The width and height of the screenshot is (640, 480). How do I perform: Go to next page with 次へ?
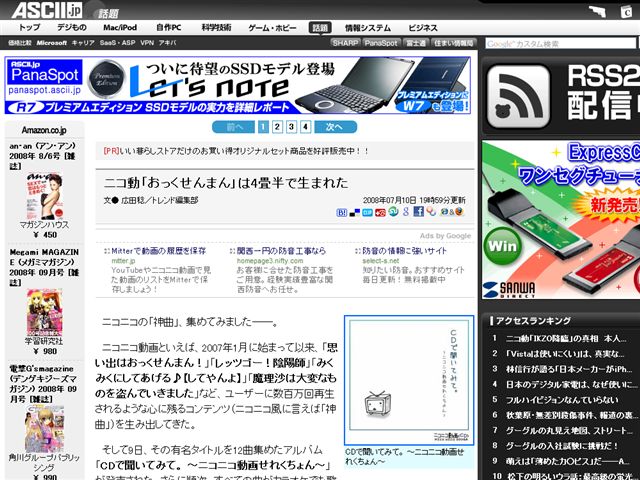[335, 127]
